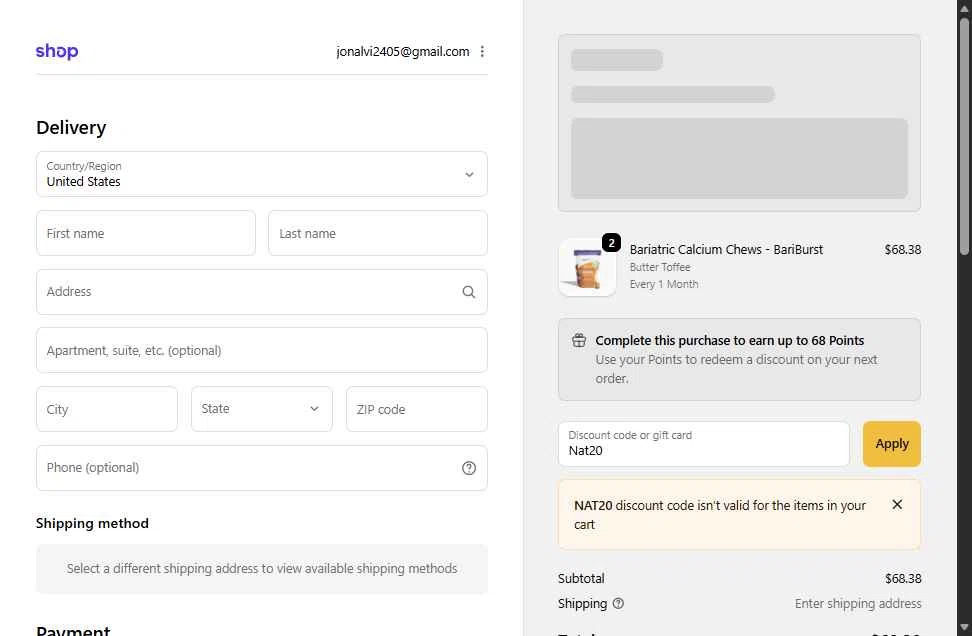Click the Apartment, suite, etc. field
Viewport: 972px width, 636px height.
click(x=262, y=350)
